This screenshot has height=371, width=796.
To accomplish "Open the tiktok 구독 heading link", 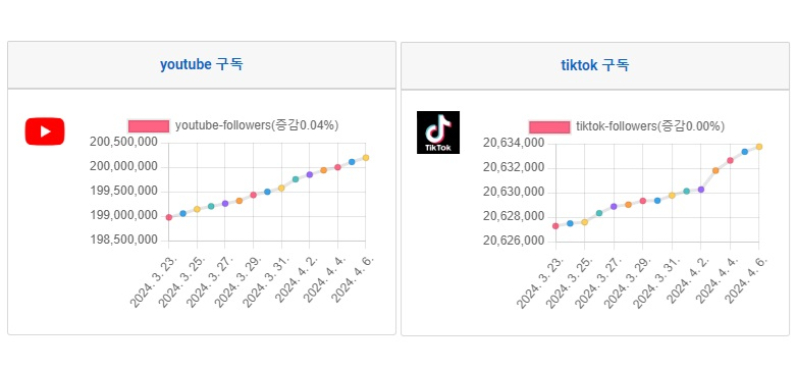I will click(595, 65).
